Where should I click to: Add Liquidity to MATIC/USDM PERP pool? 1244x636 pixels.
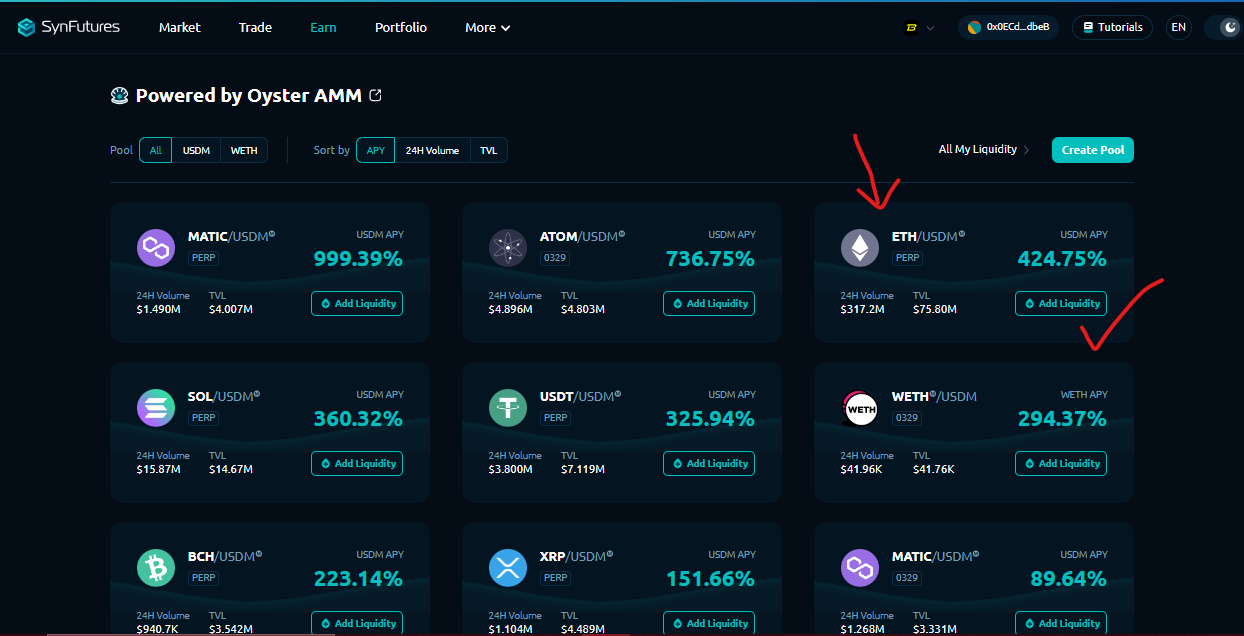pos(357,303)
